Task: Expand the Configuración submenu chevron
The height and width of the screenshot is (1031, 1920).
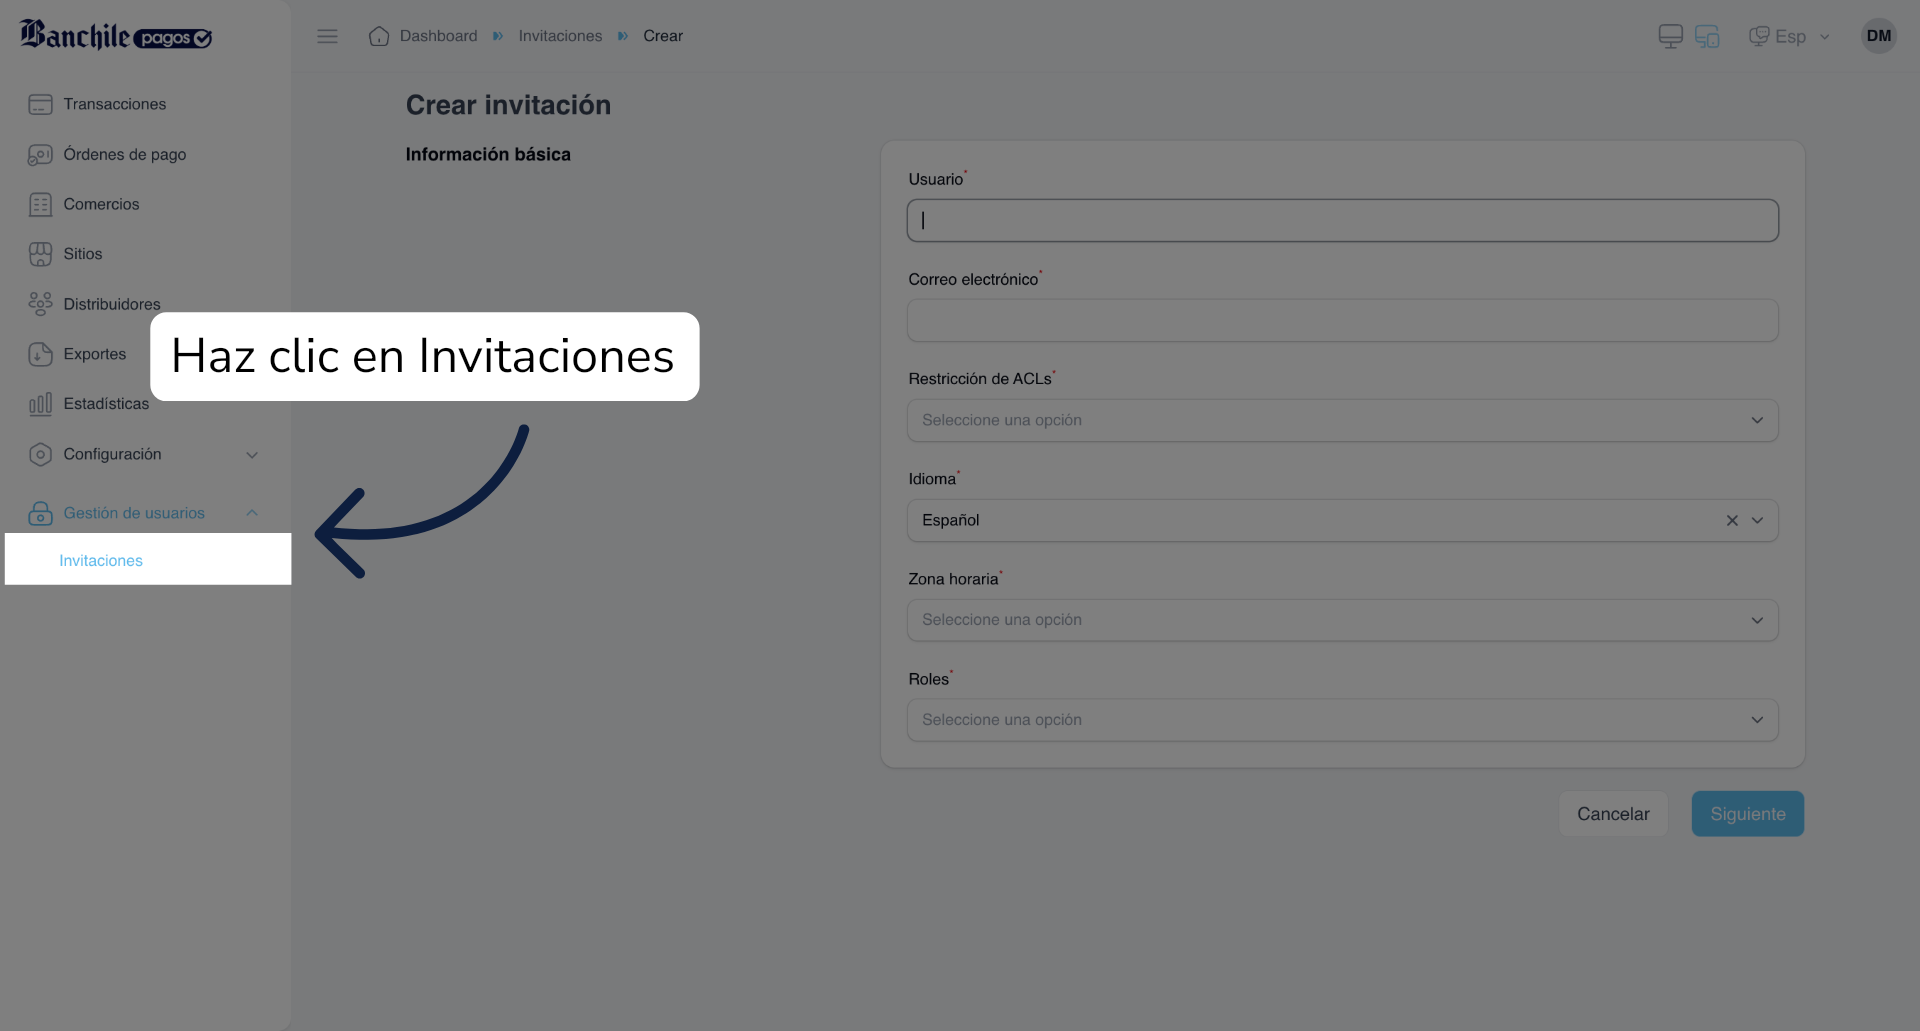Action: pyautogui.click(x=252, y=454)
